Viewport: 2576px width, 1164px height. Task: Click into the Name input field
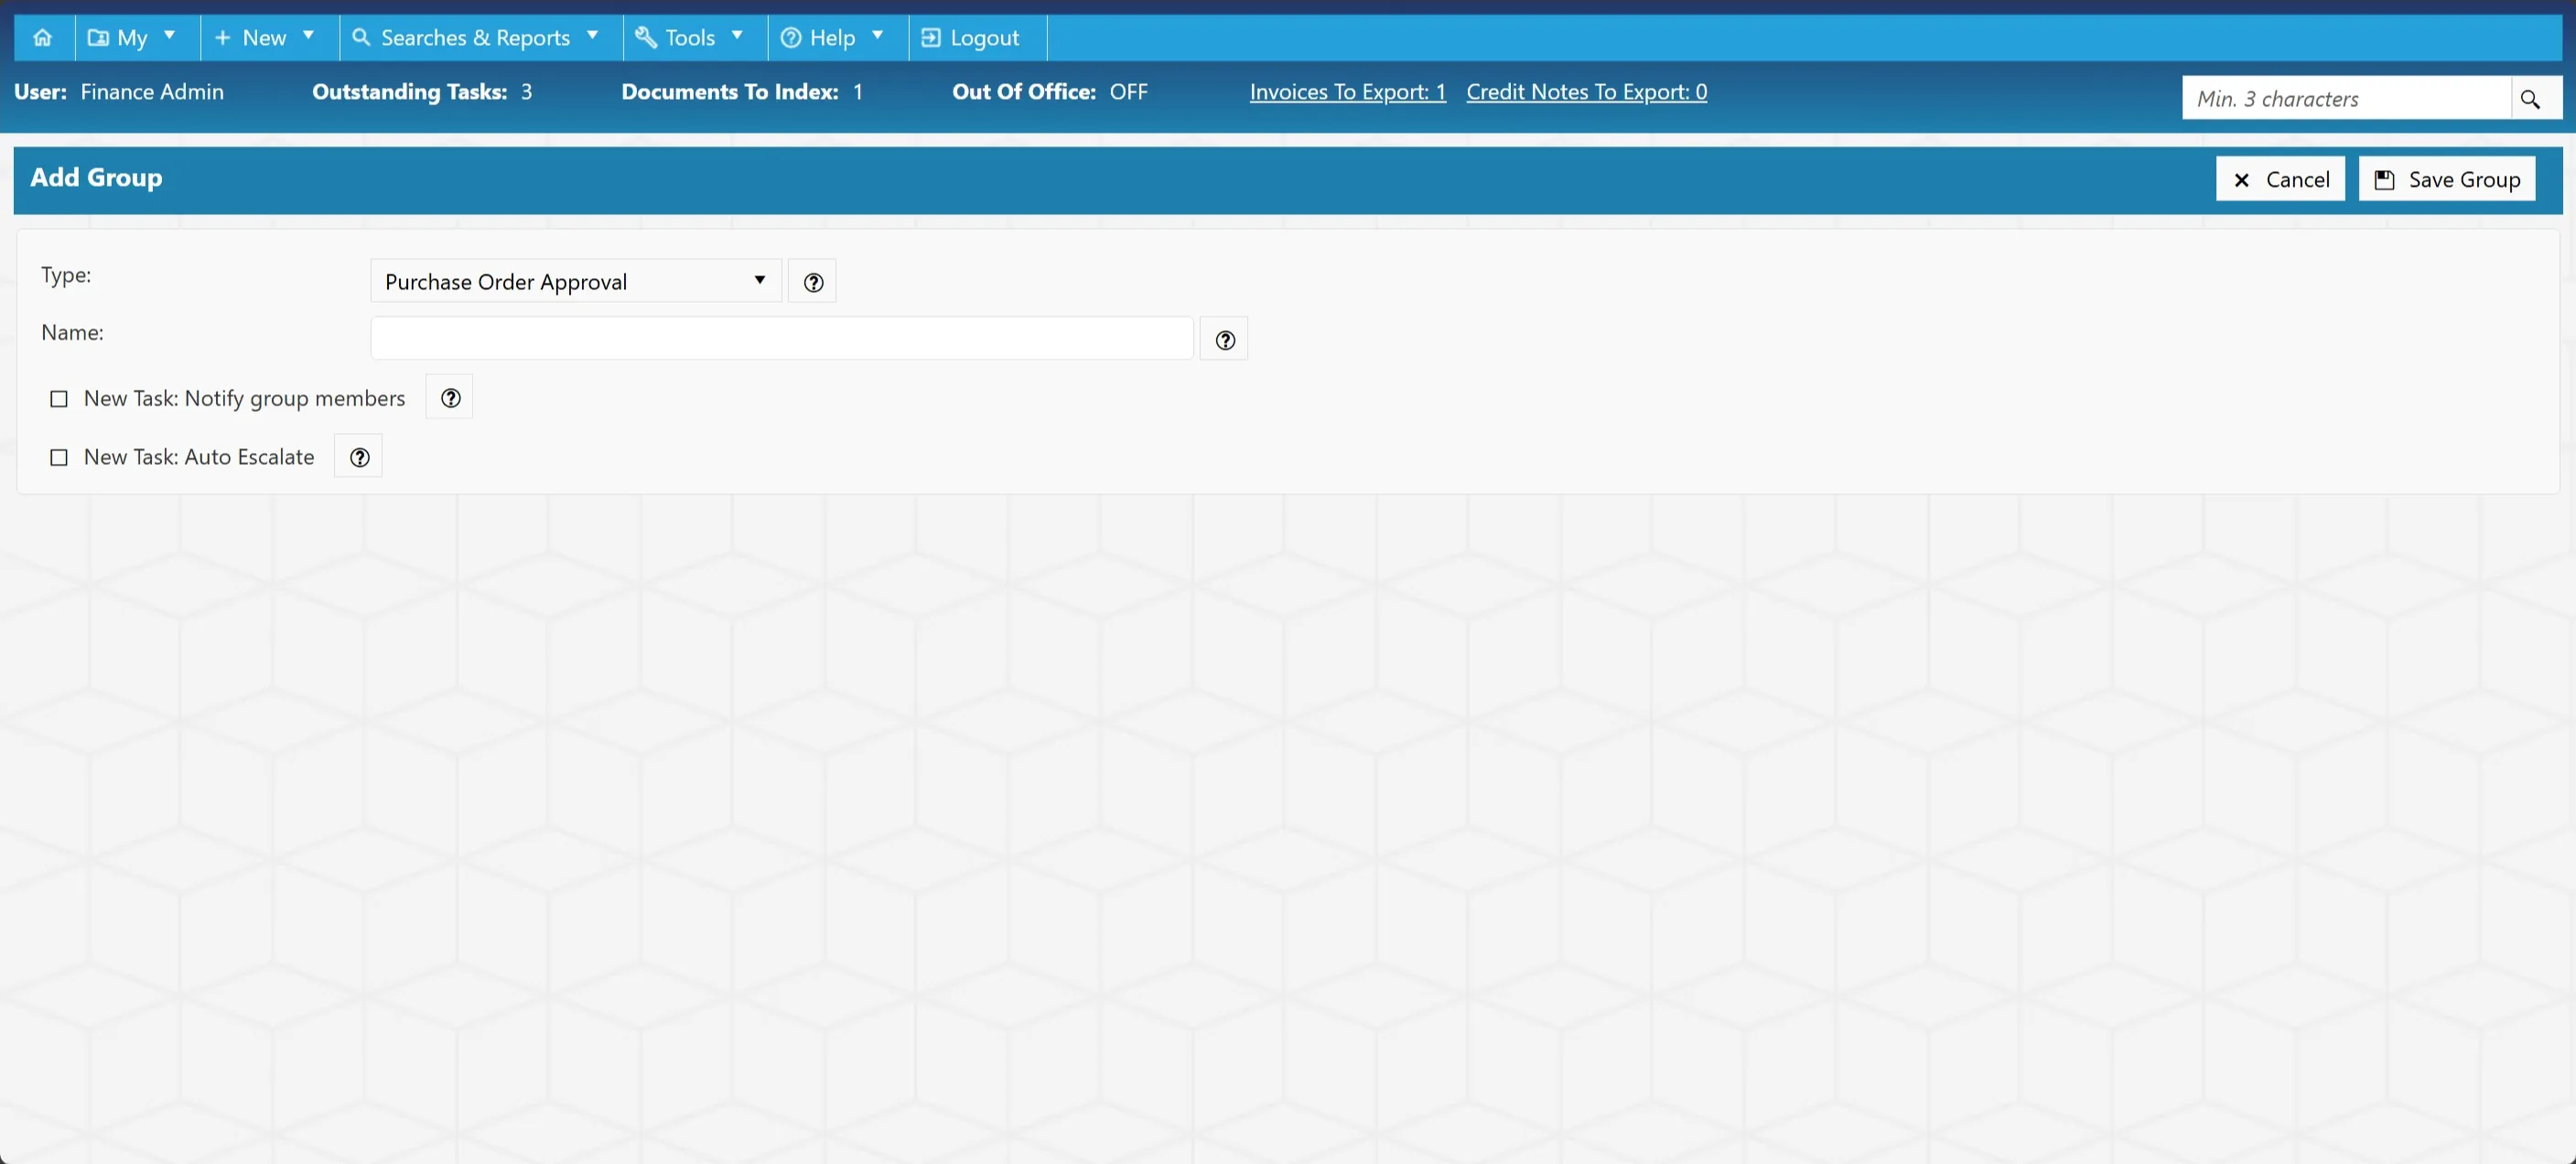pos(782,339)
